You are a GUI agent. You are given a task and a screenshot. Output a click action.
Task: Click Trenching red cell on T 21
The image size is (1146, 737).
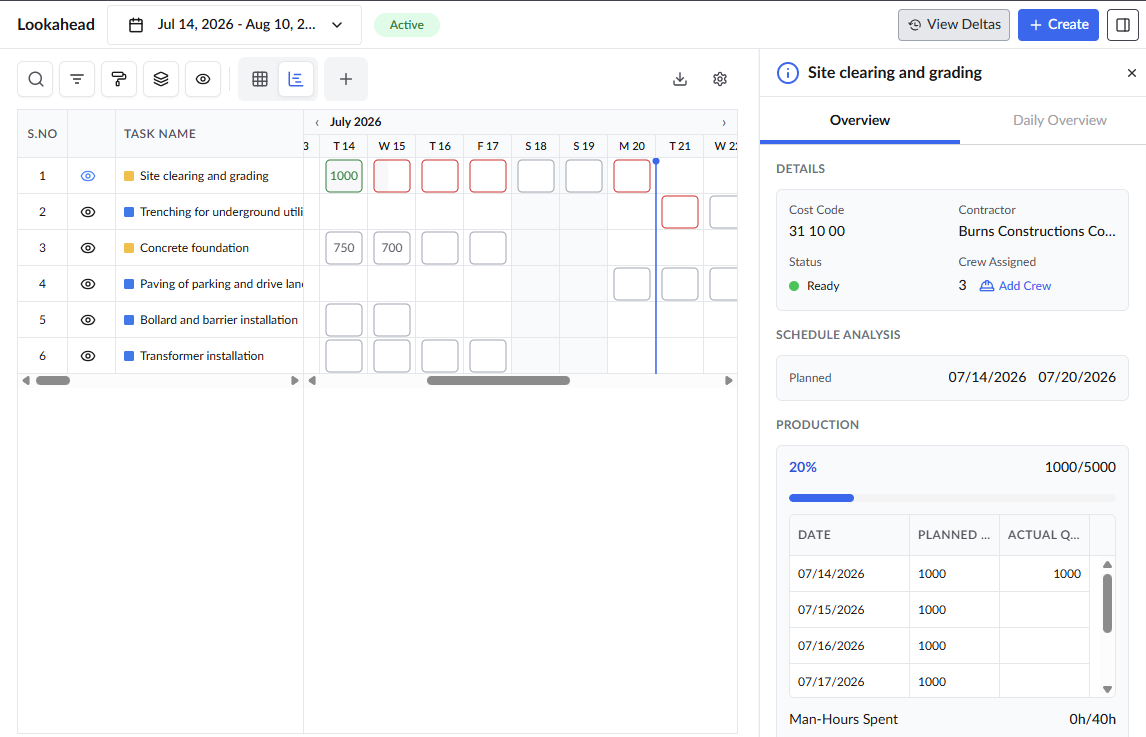(x=680, y=212)
